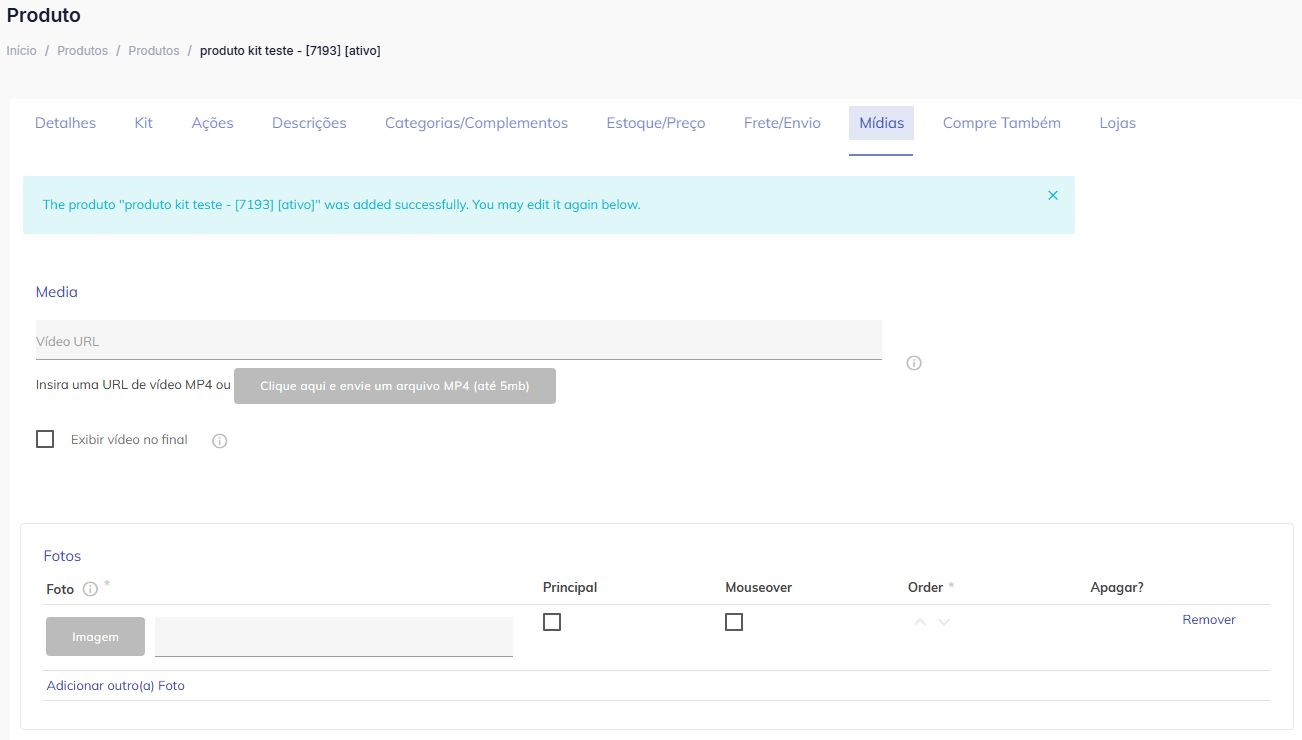Switch to the Detalhes tab
This screenshot has width=1302, height=740.
[x=65, y=123]
